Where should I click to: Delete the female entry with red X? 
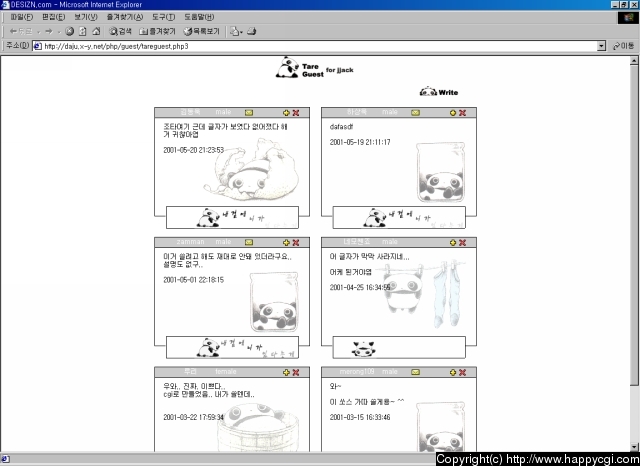[296, 372]
